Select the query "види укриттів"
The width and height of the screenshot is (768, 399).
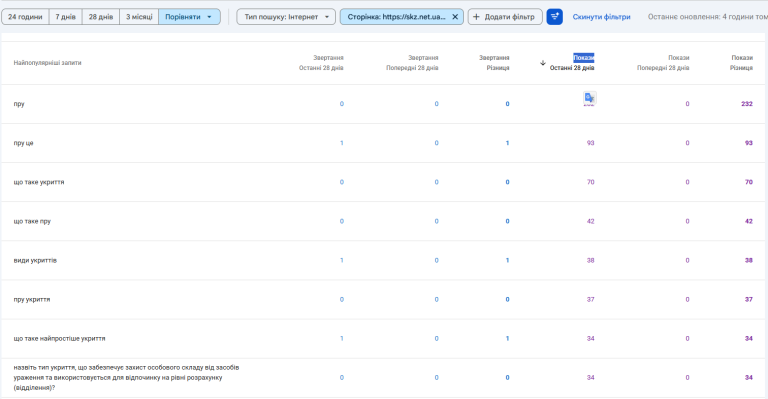pos(35,260)
